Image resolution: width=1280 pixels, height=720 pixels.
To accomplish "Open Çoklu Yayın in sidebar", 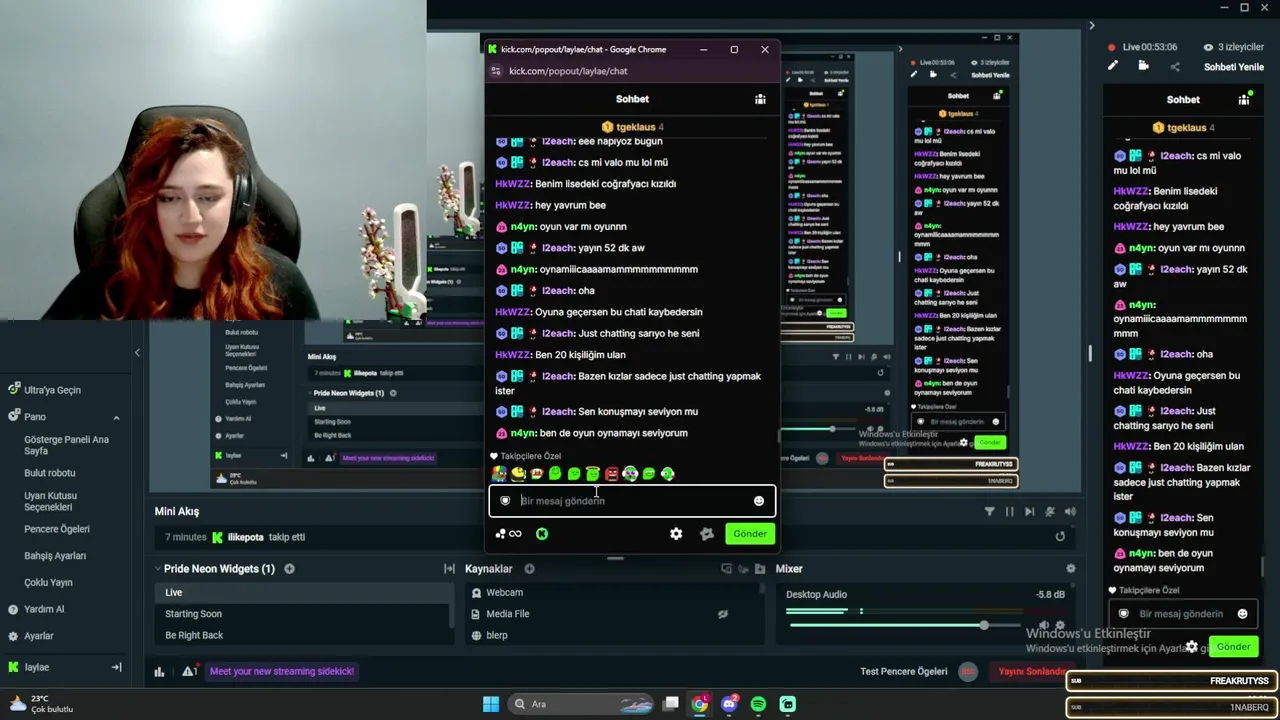I will click(48, 583).
